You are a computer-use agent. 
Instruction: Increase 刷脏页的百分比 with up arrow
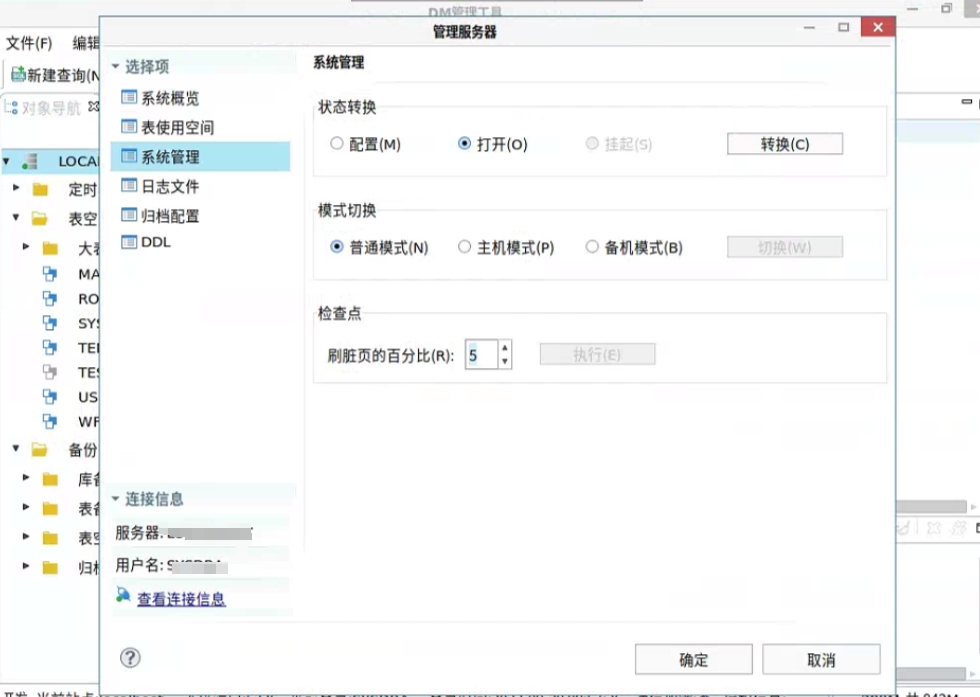(505, 348)
